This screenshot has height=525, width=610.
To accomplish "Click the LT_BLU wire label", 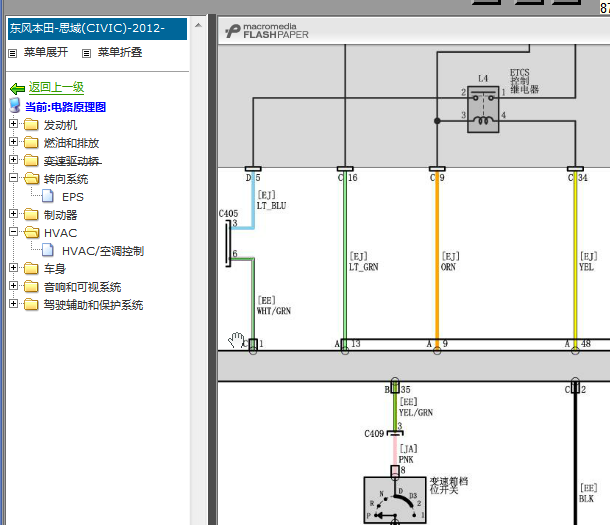I will point(271,206).
